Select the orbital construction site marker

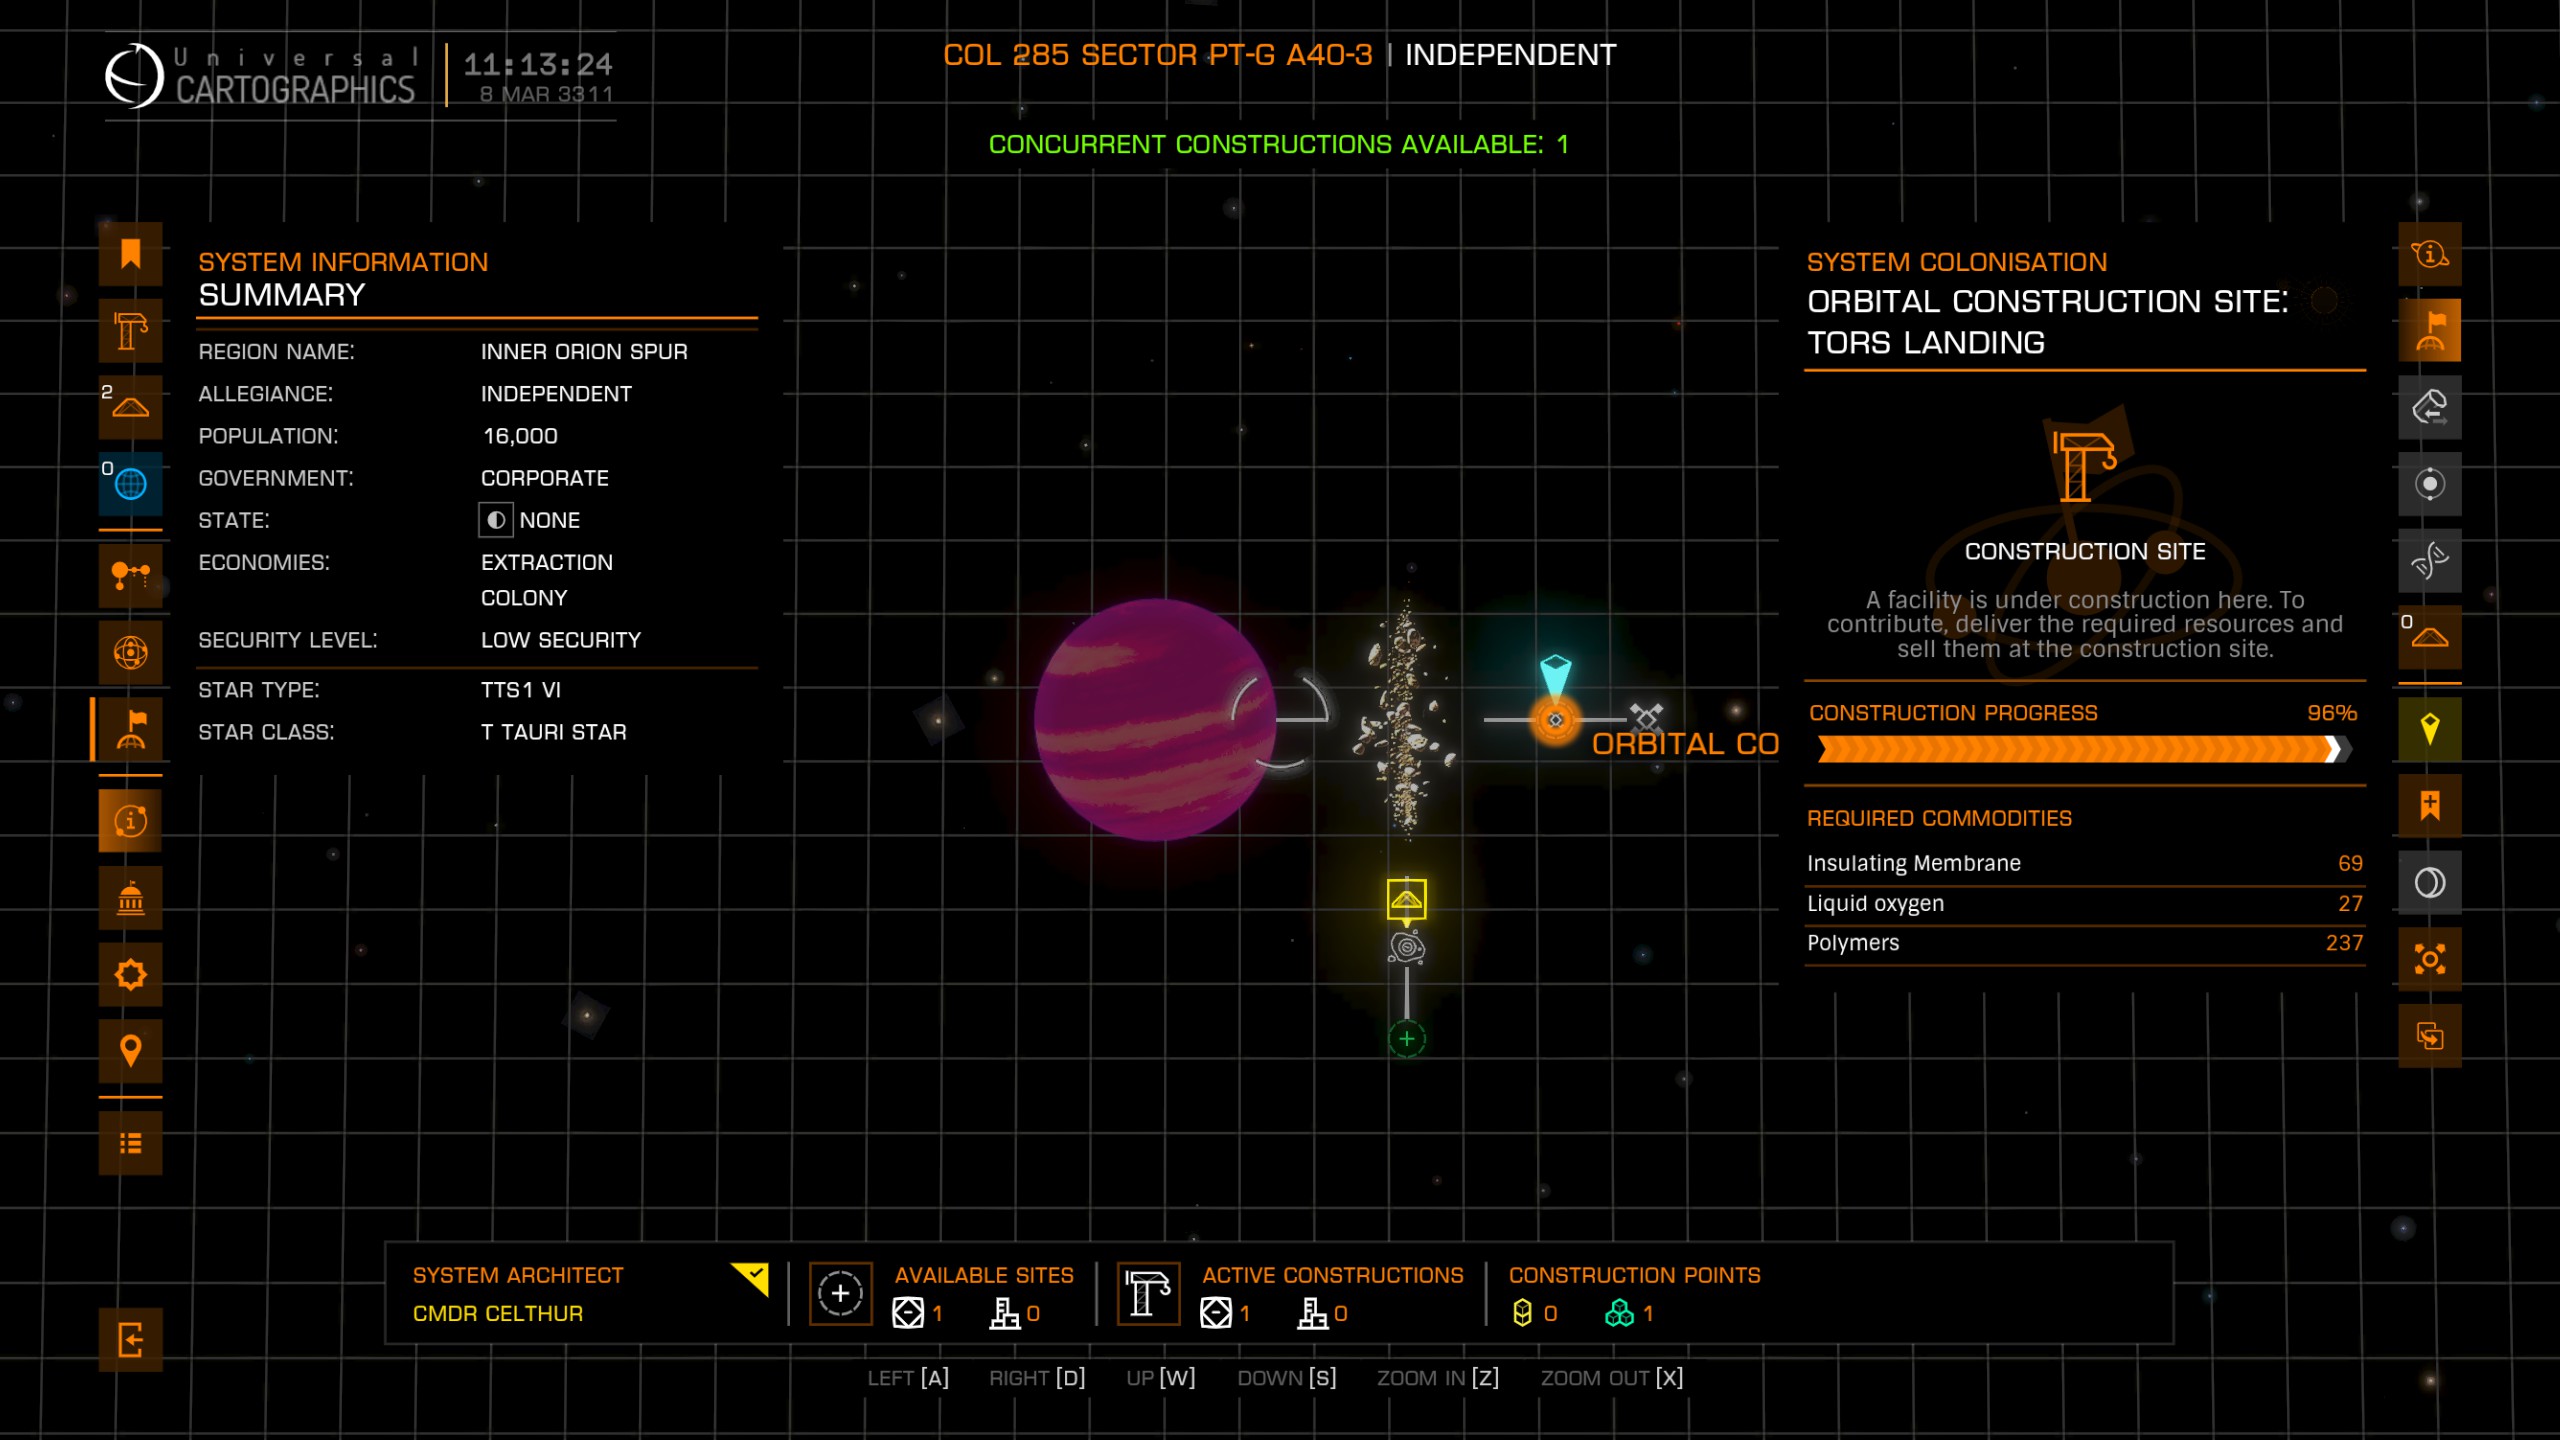coord(1555,720)
